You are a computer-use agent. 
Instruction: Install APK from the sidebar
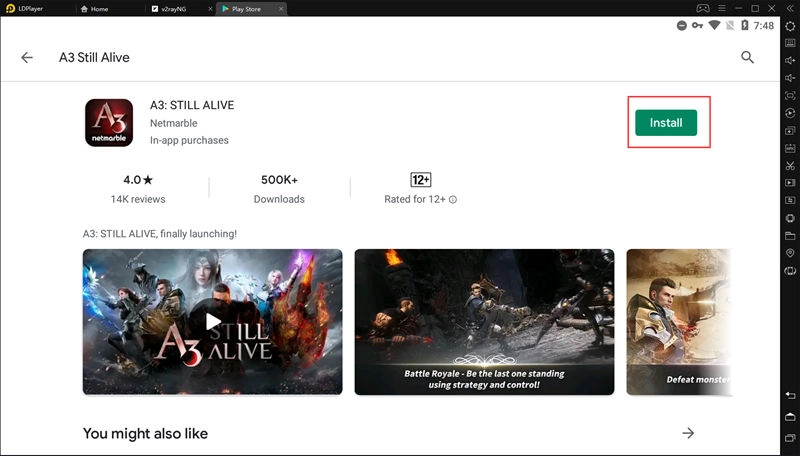click(x=790, y=148)
